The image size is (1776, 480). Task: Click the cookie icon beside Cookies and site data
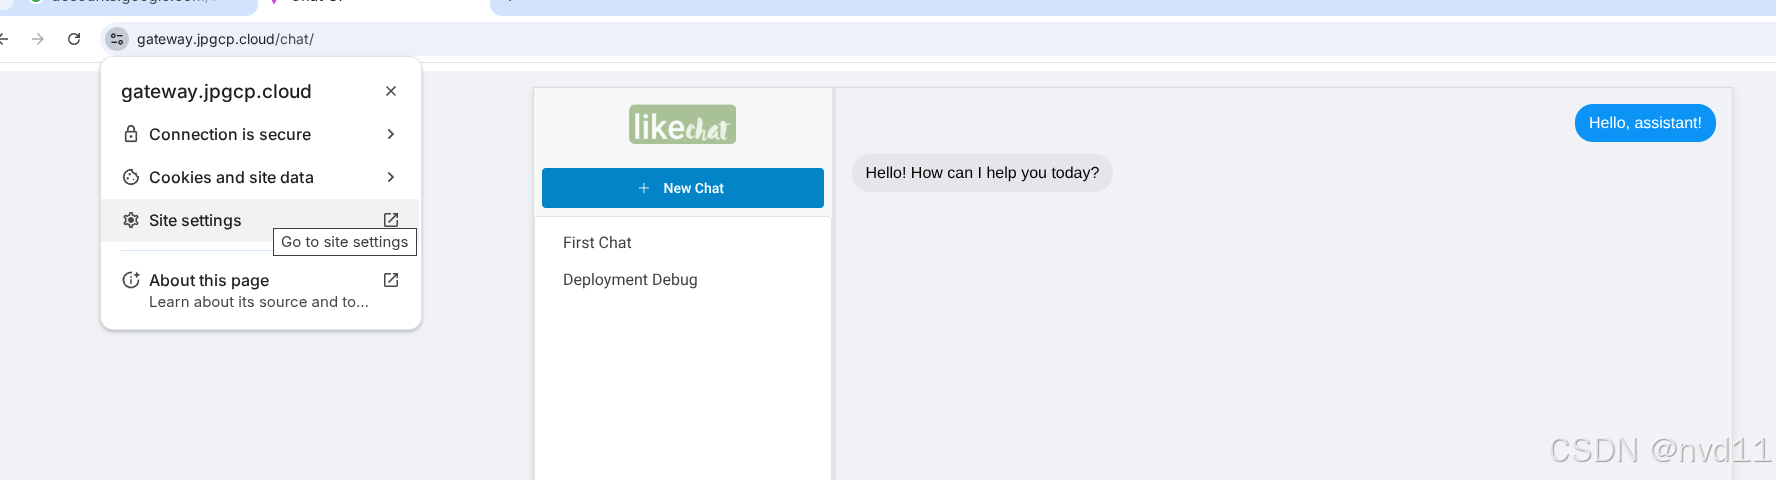(131, 177)
